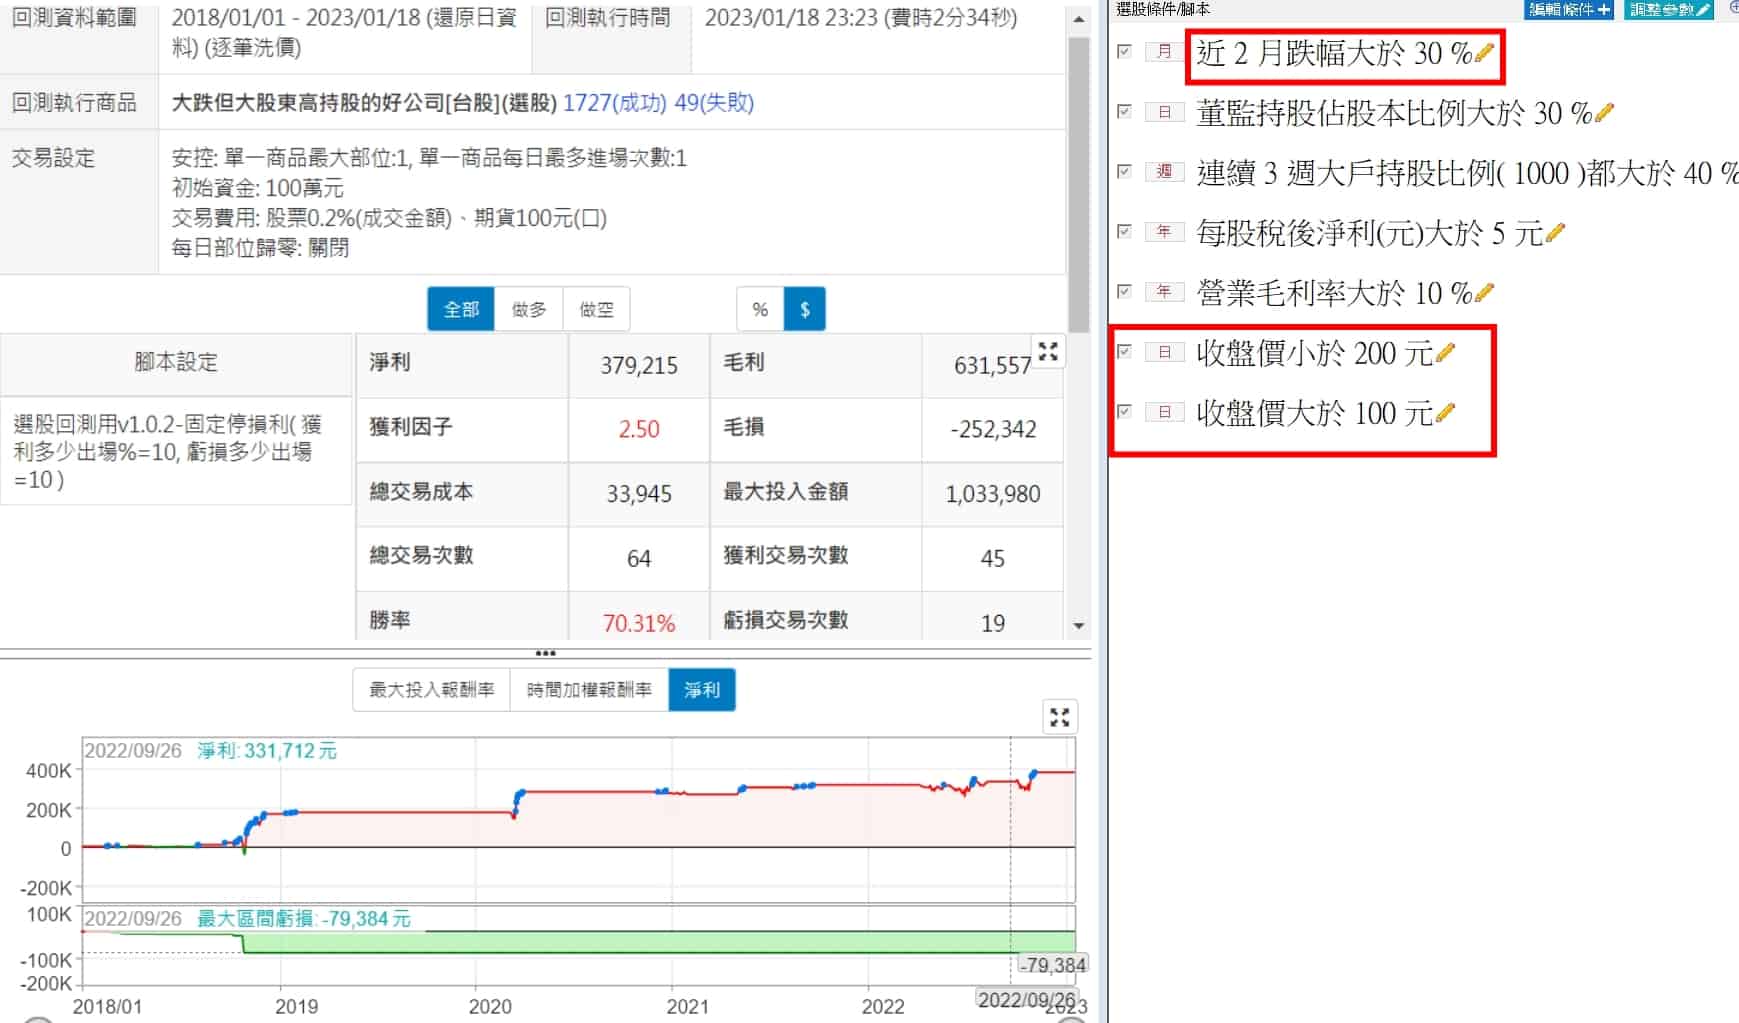Viewport: 1739px width, 1023px height.
Task: Select the 時間加權報酬率 chart tab
Action: (589, 690)
